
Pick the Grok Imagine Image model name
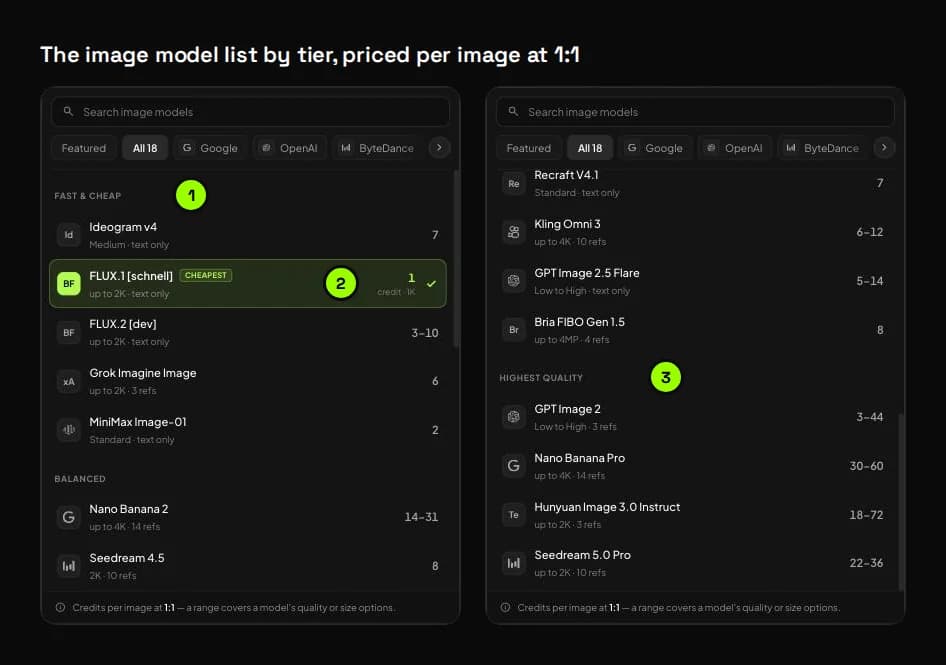point(143,373)
